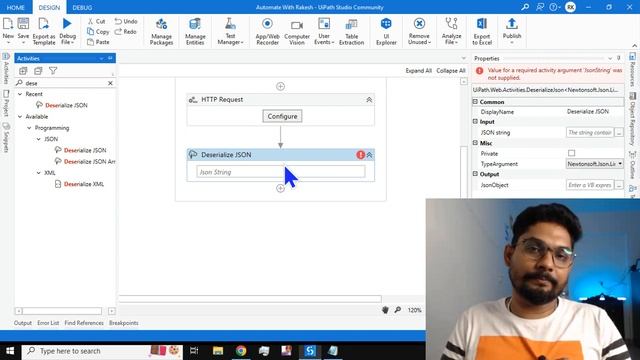Image resolution: width=640 pixels, height=360 pixels.
Task: Click the Windows Start button
Action: tap(10, 351)
